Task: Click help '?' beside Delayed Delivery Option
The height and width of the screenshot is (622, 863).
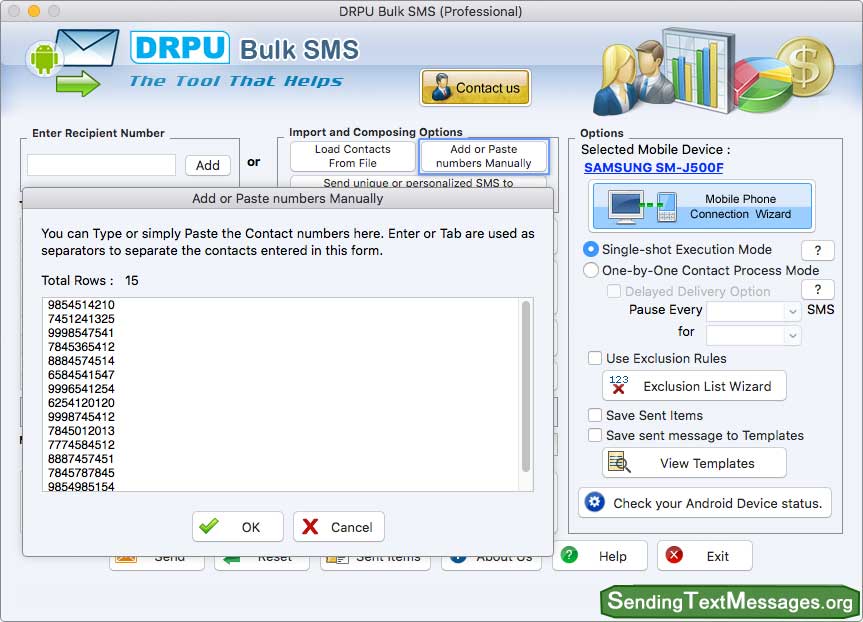Action: [818, 290]
